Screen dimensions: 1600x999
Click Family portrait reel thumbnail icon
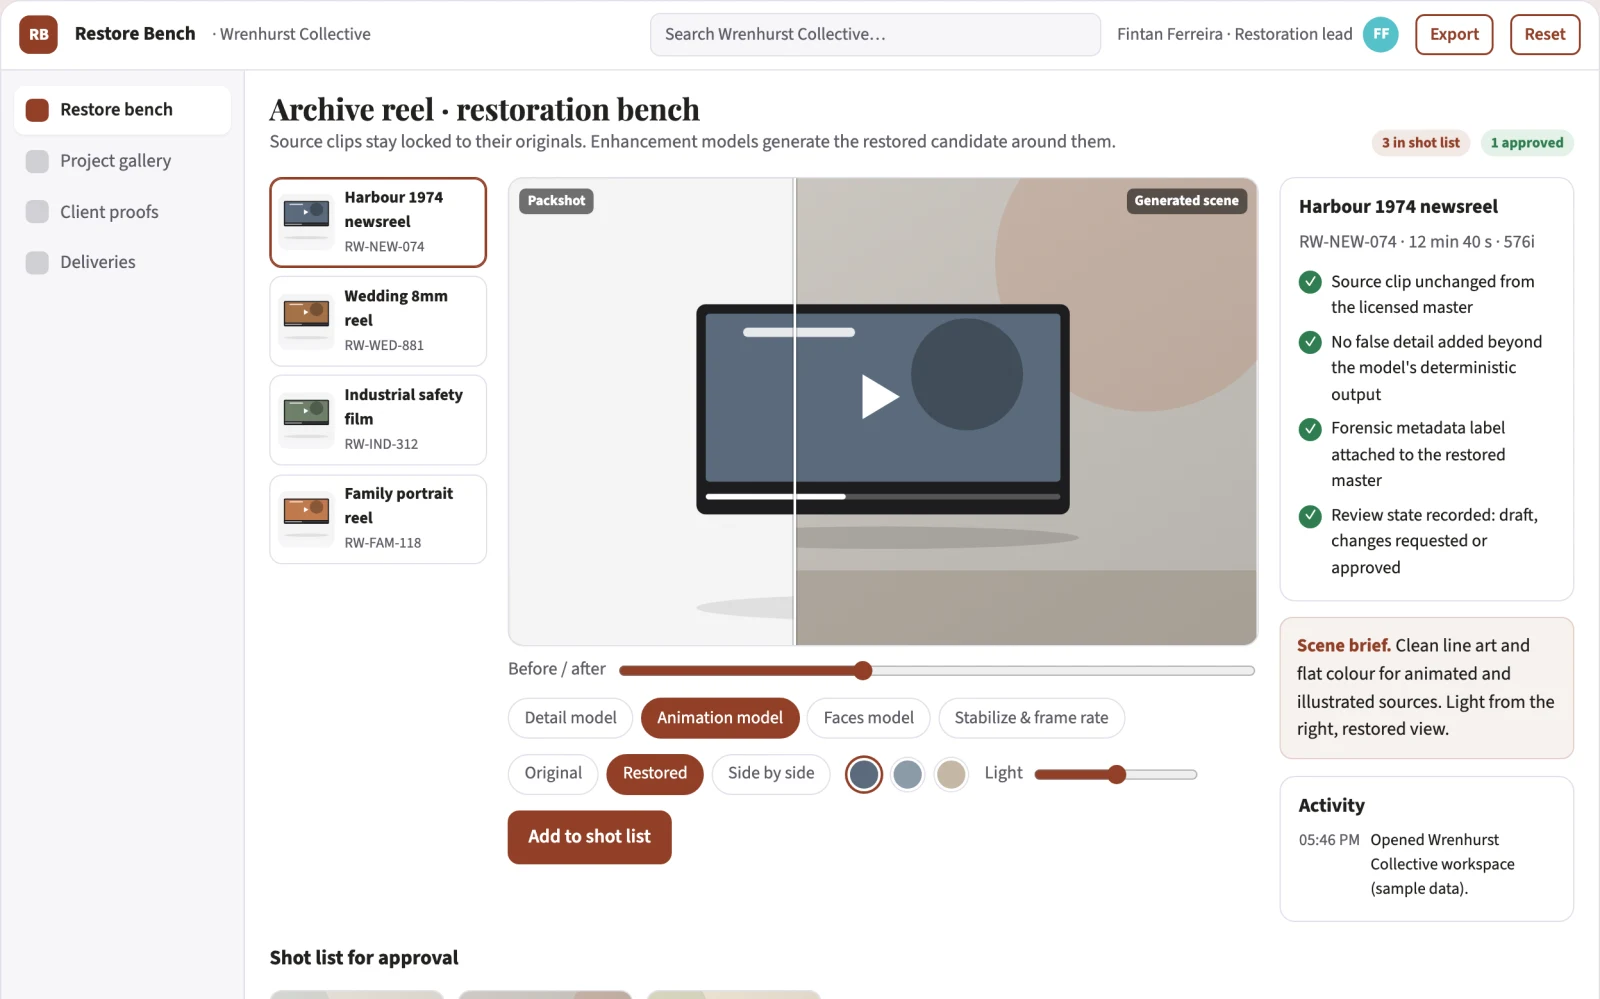coord(306,519)
